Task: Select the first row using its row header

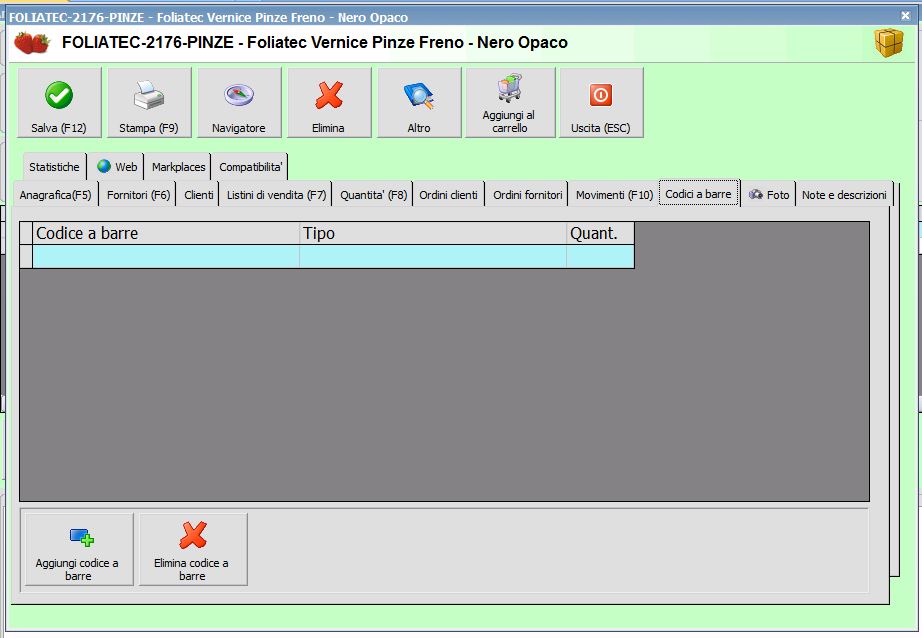Action: 26,257
